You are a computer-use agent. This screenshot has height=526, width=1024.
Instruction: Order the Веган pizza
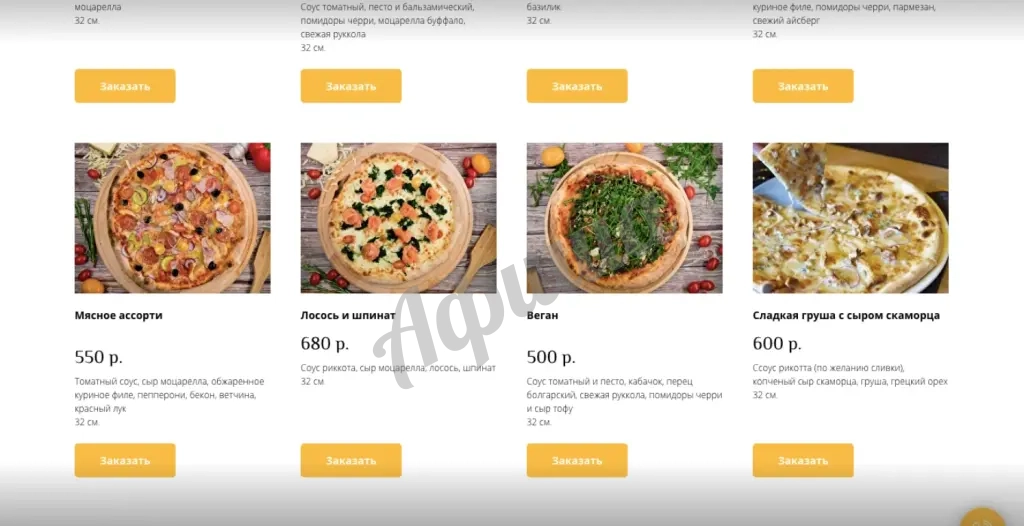(577, 460)
